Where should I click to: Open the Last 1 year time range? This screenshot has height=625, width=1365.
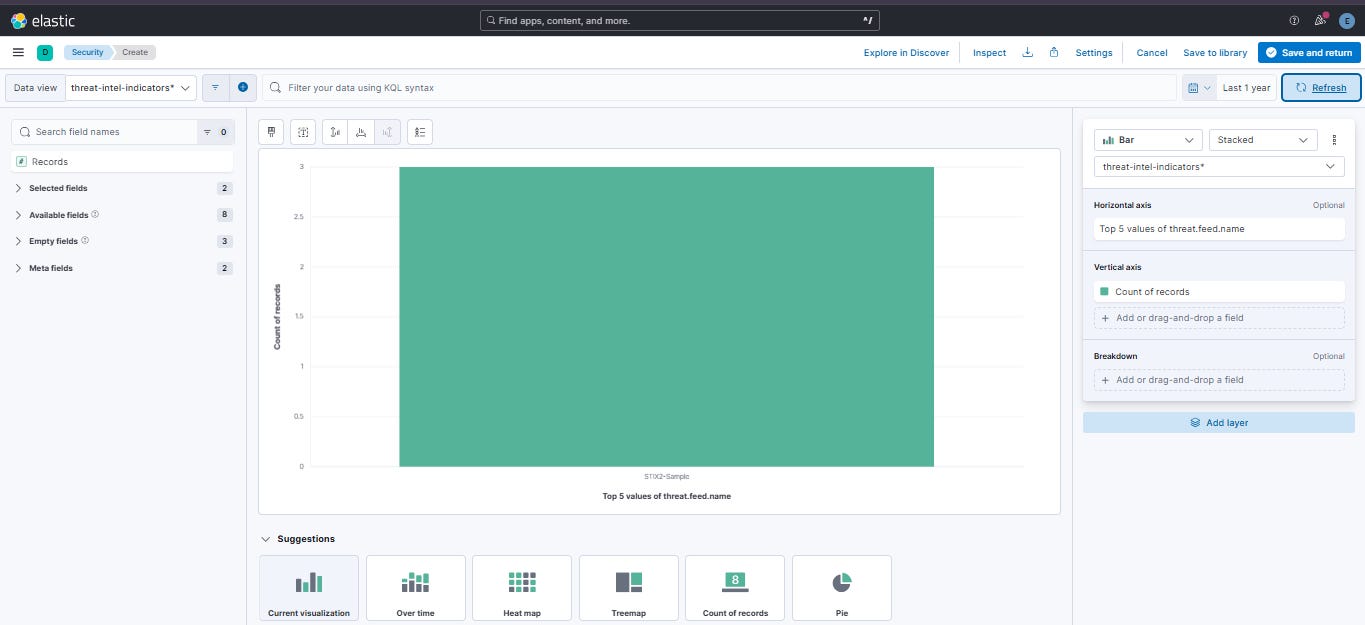coord(1246,87)
